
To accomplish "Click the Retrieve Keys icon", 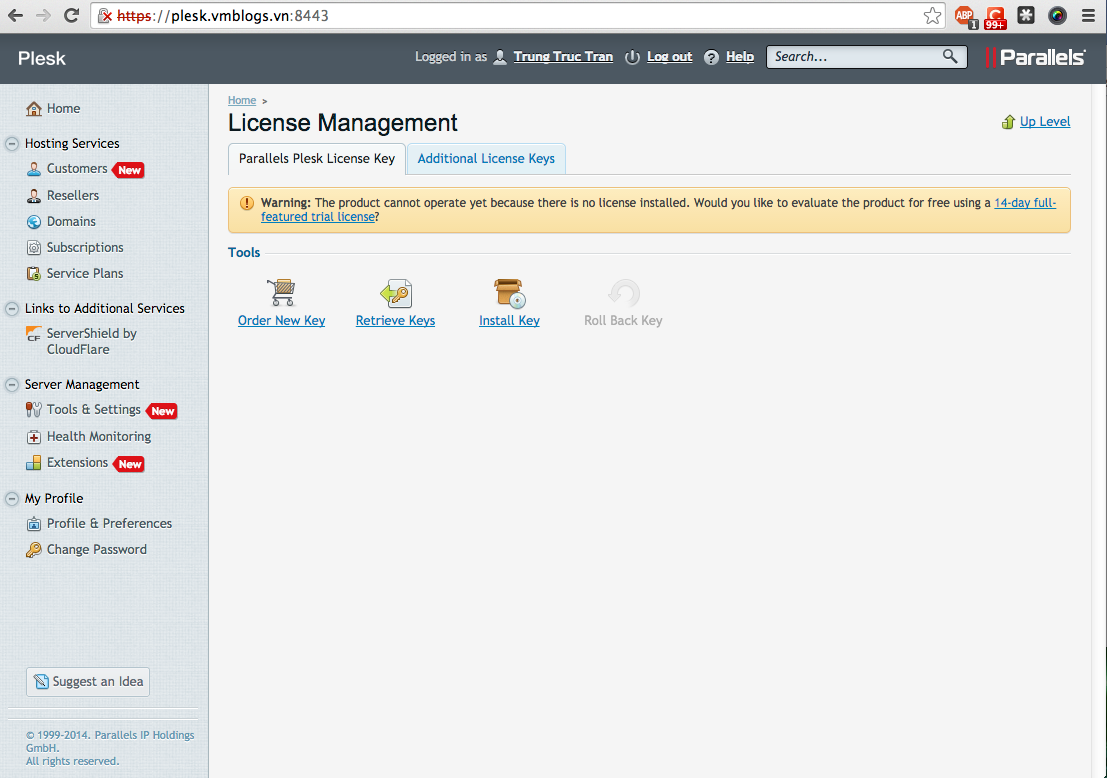I will (x=395, y=293).
